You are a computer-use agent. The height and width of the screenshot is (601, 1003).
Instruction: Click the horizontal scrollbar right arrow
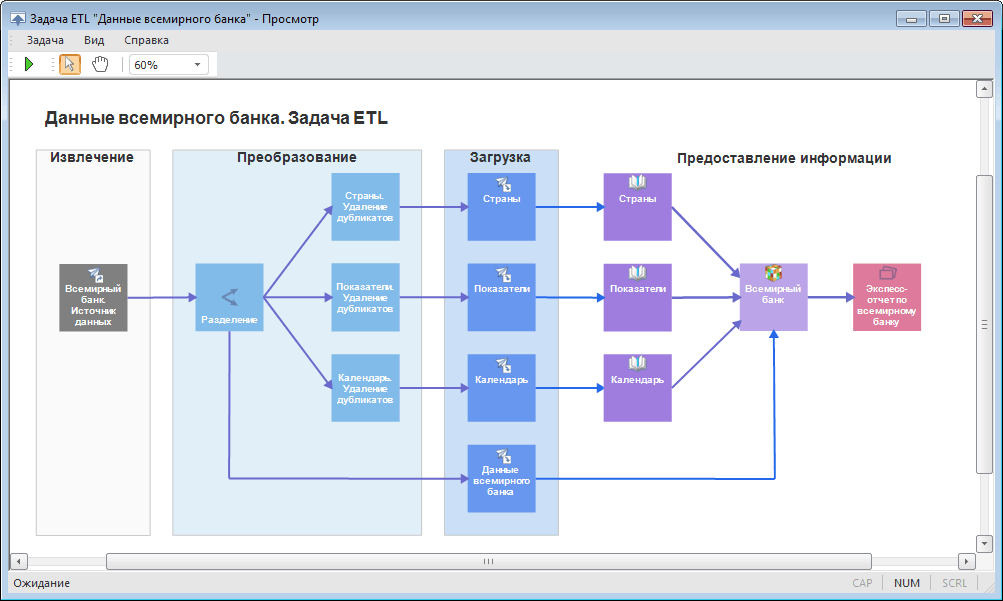coord(966,561)
